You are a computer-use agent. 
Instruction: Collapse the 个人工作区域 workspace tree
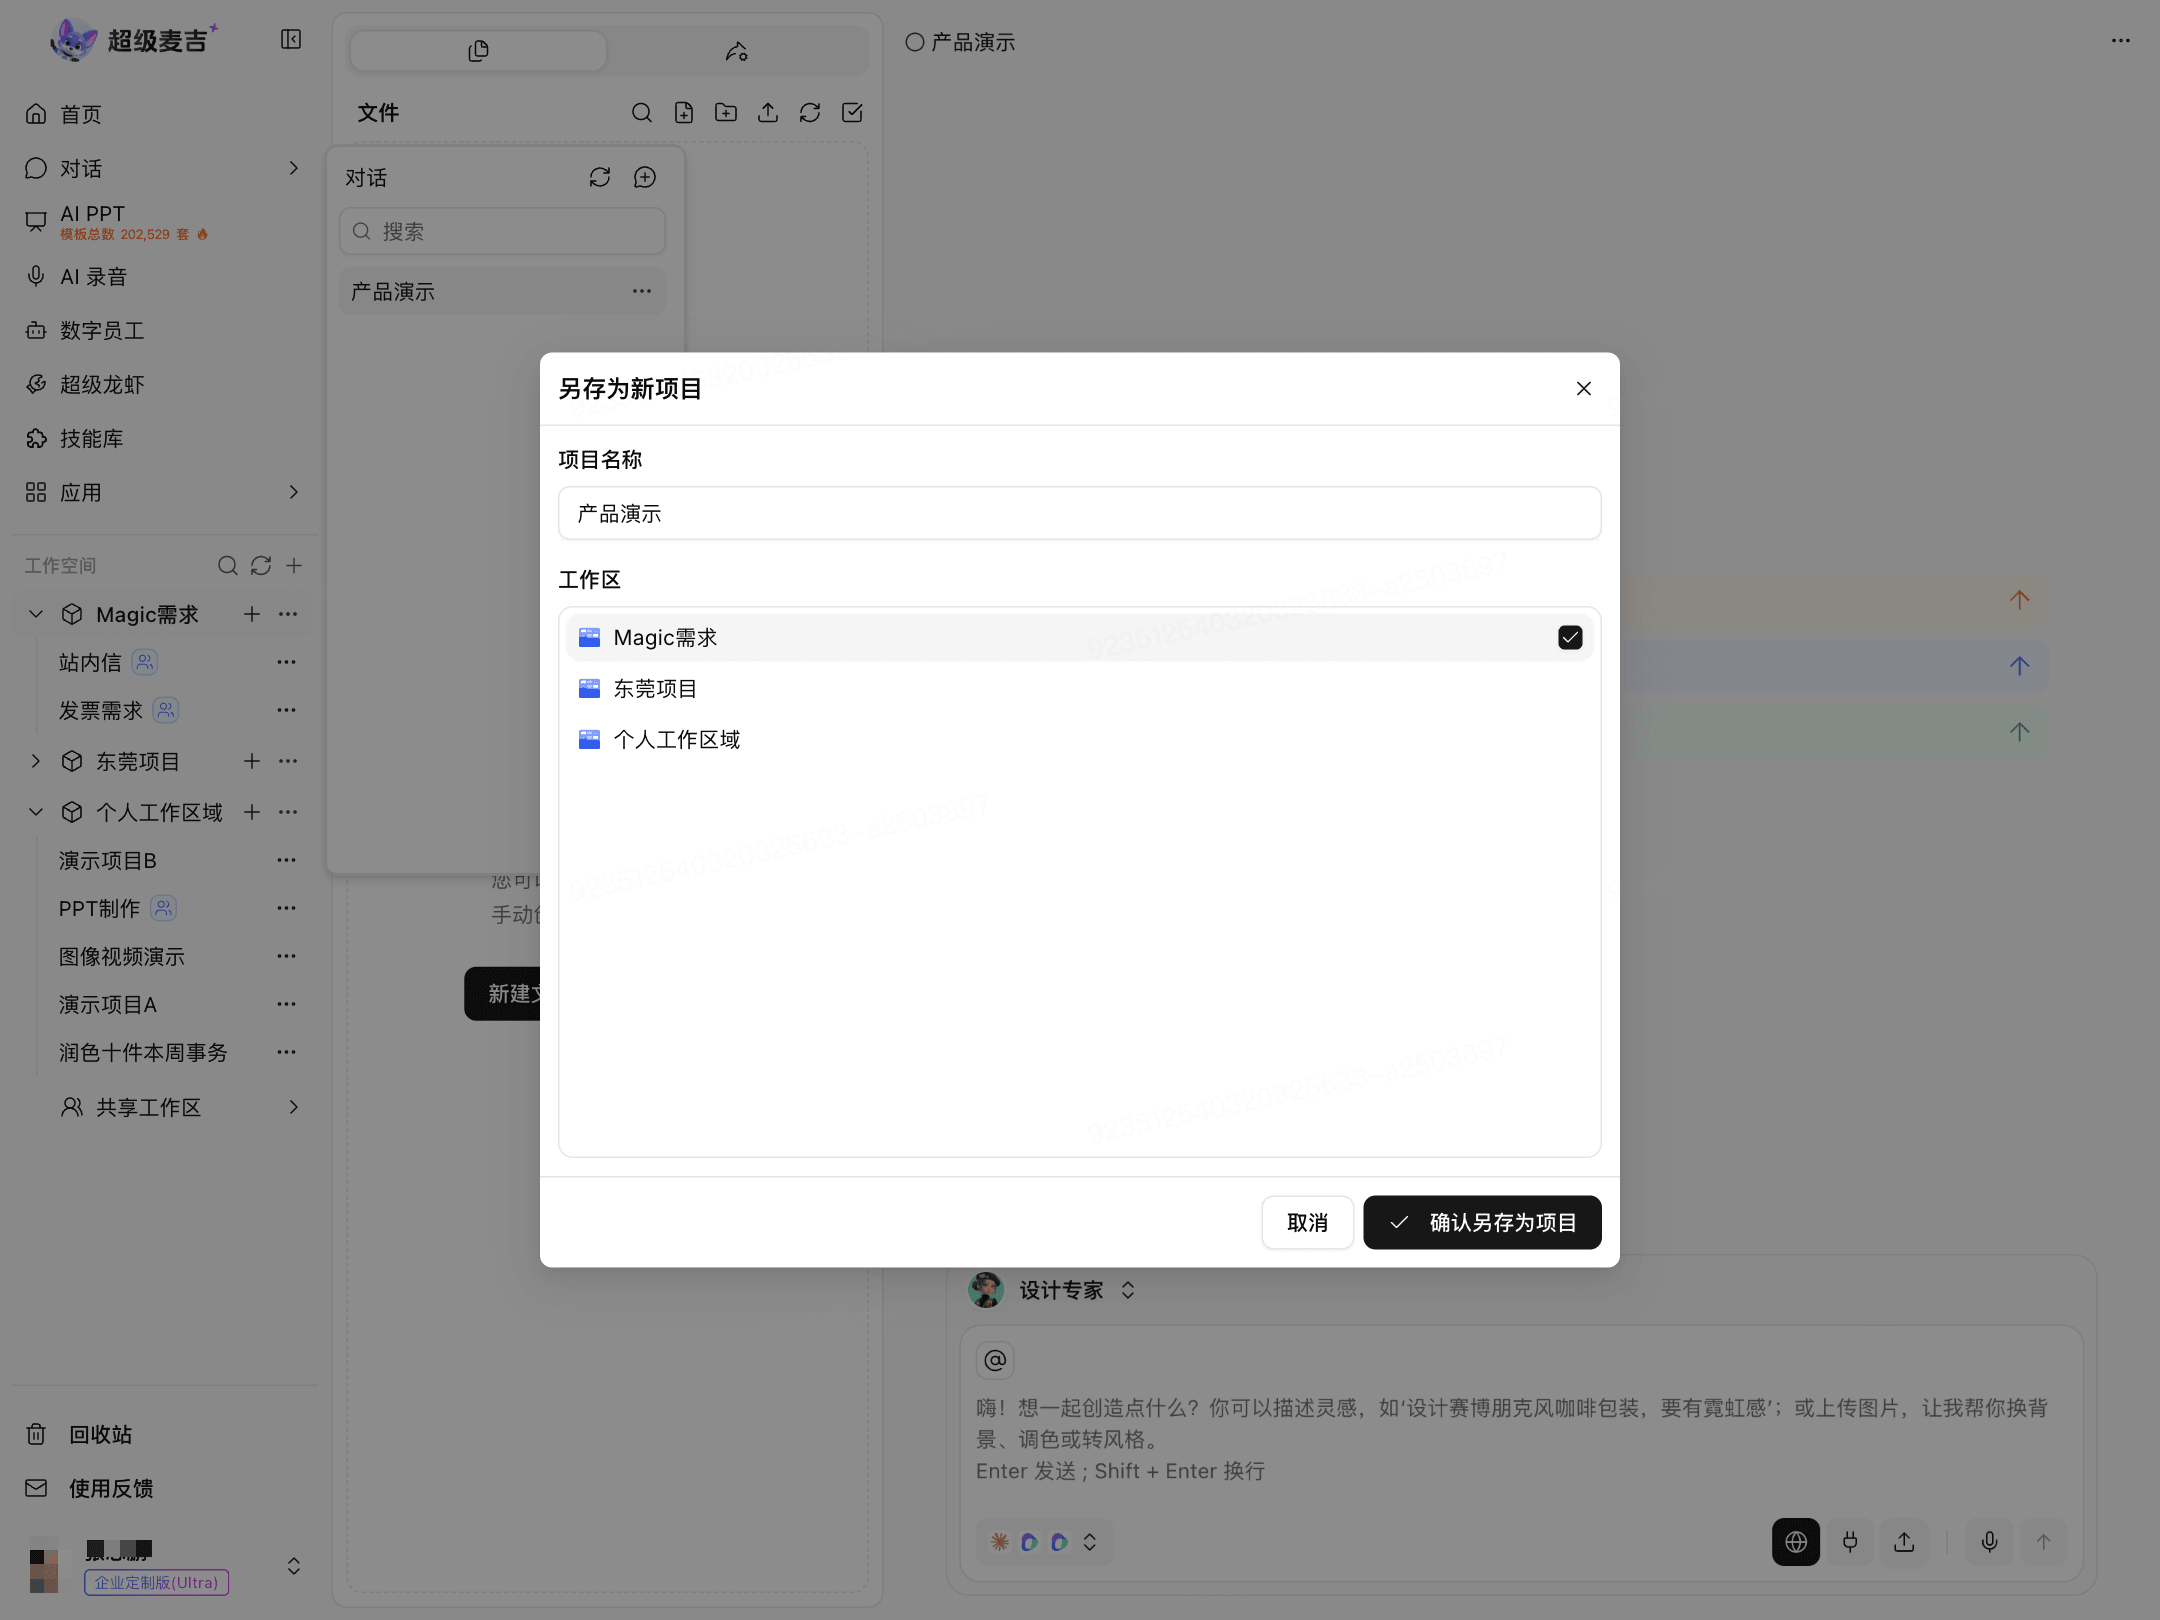pos(36,812)
